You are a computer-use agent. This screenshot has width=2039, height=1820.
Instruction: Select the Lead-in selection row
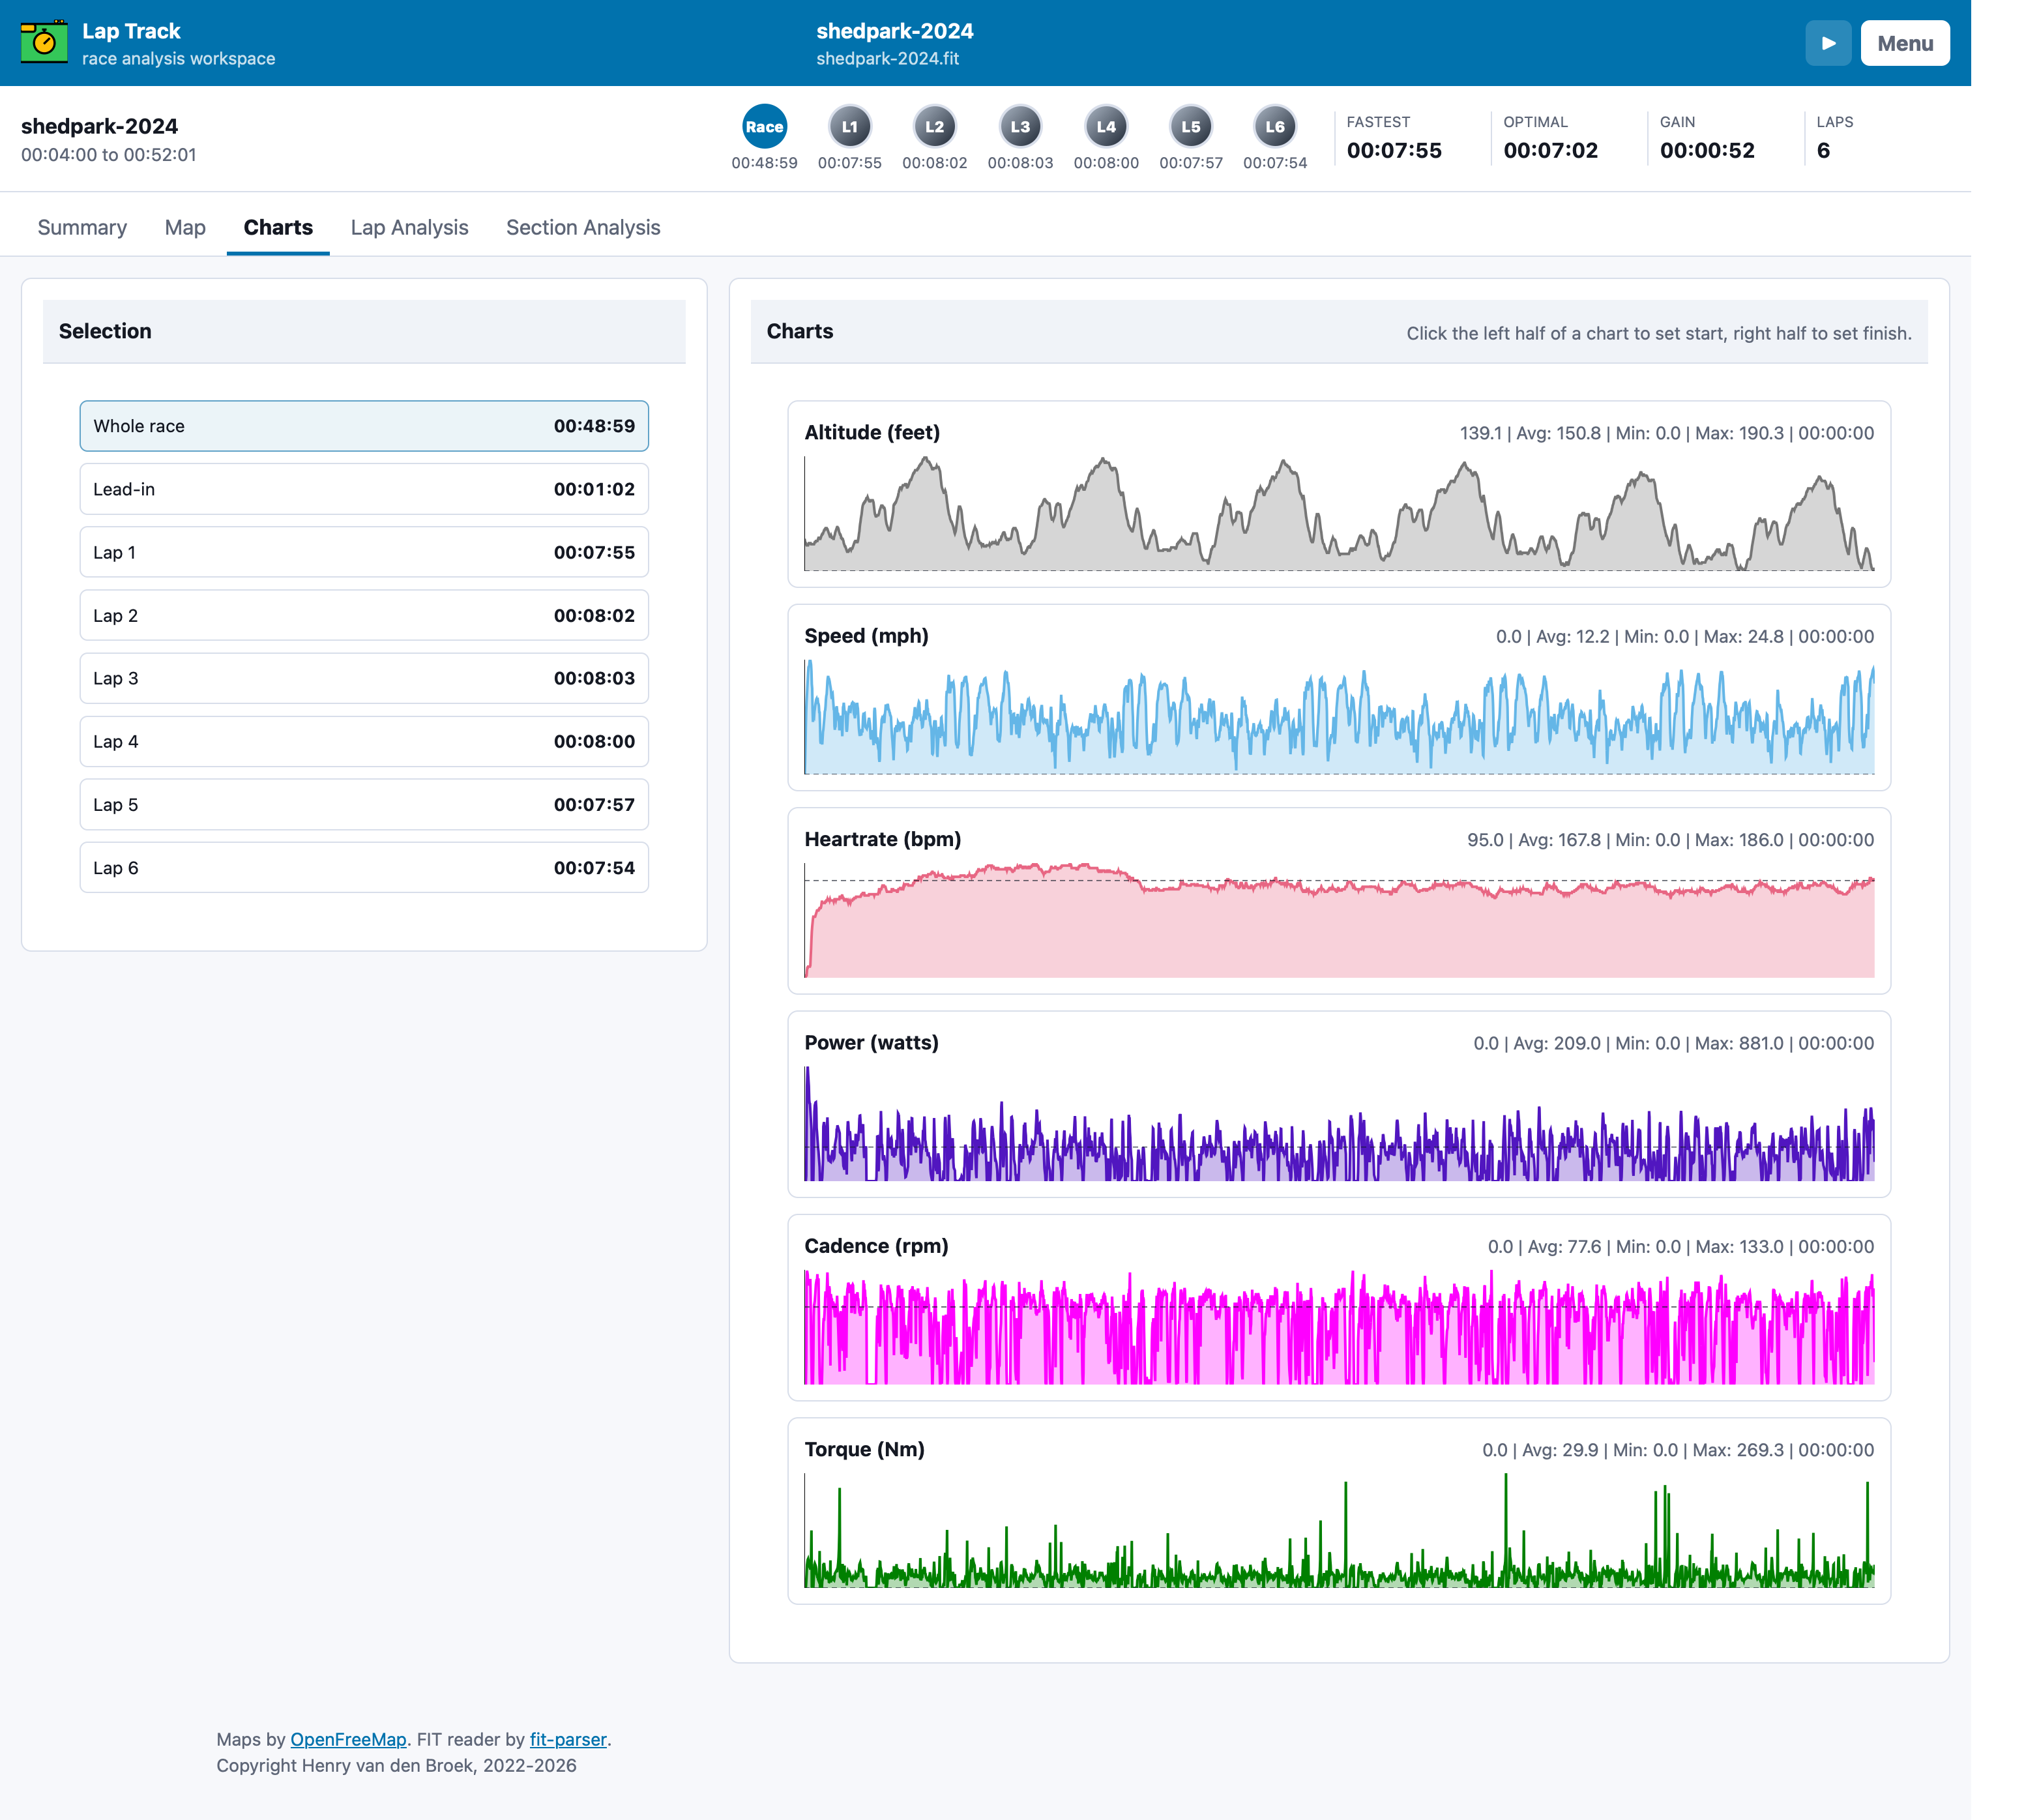364,489
